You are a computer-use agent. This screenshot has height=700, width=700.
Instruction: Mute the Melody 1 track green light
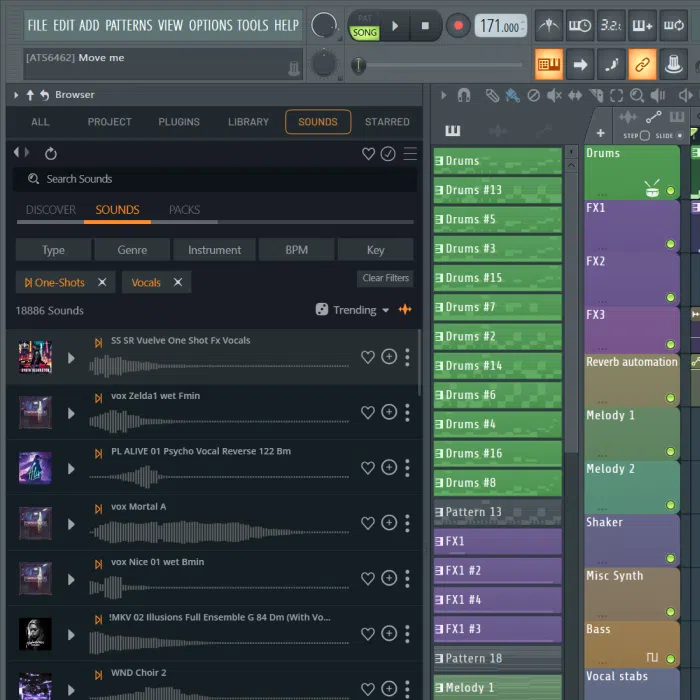pos(670,451)
